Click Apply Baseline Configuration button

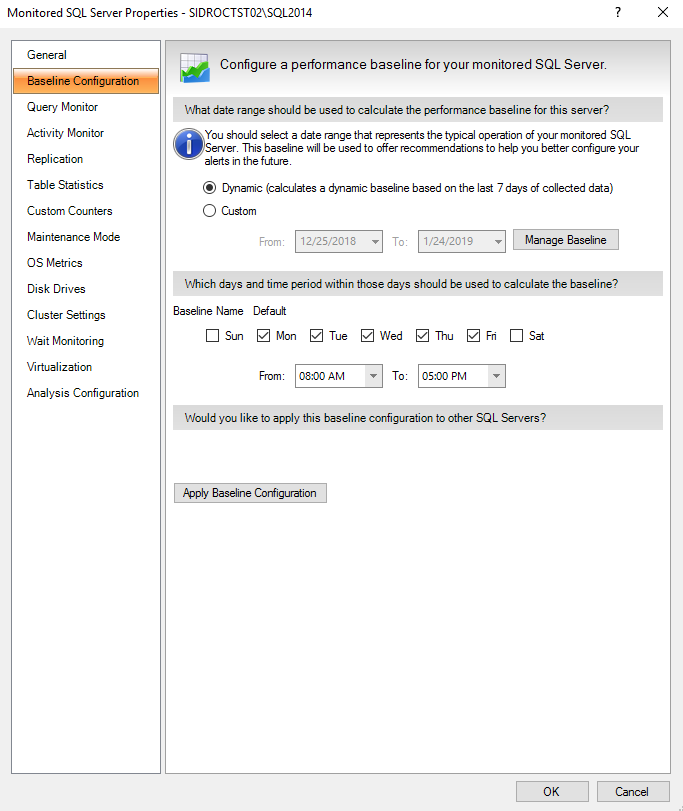coord(250,493)
